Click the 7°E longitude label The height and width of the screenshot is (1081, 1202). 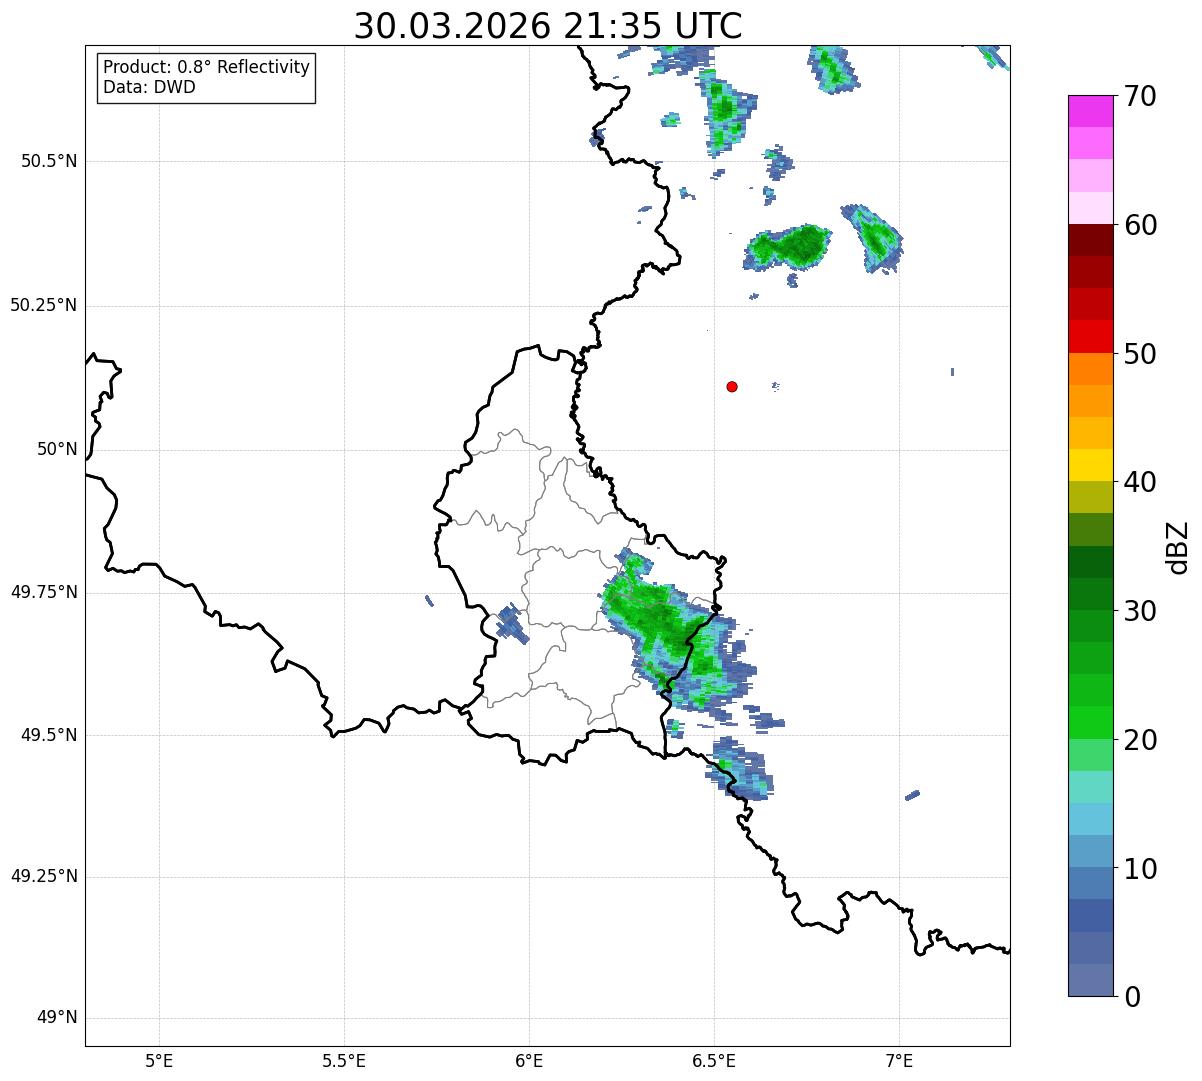point(899,1061)
